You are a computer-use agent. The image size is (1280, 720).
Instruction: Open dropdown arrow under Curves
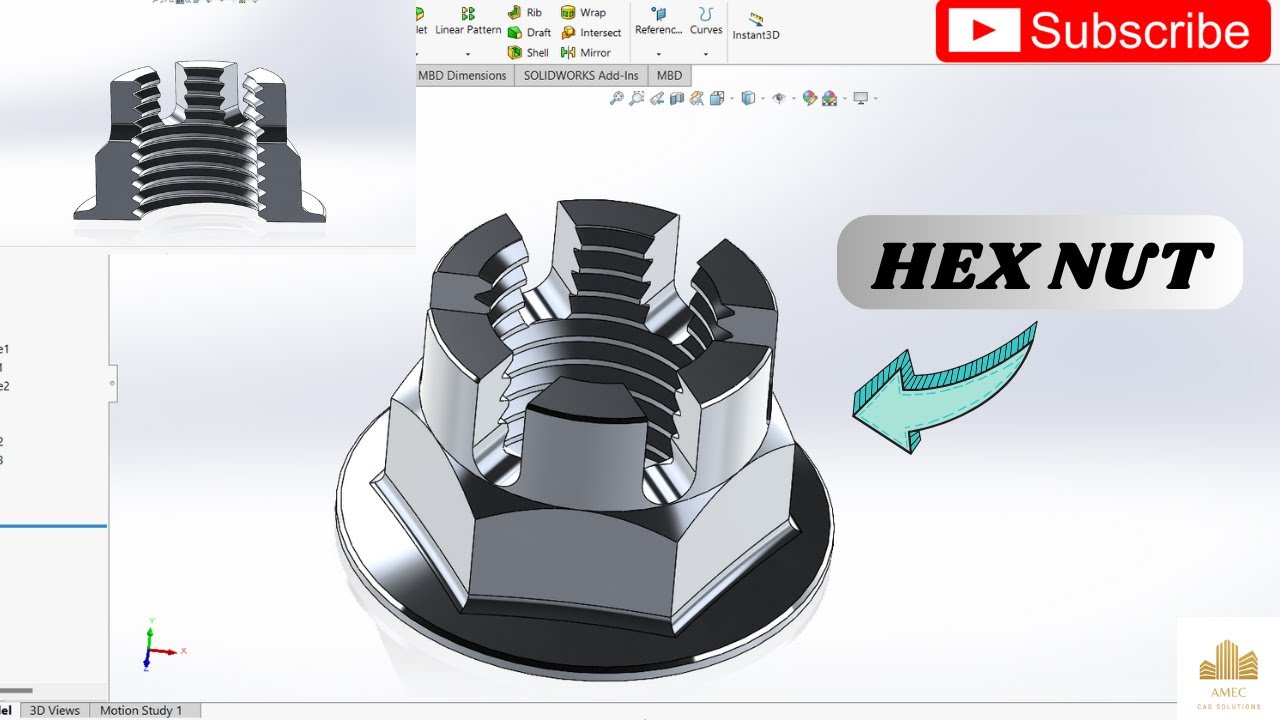706,53
